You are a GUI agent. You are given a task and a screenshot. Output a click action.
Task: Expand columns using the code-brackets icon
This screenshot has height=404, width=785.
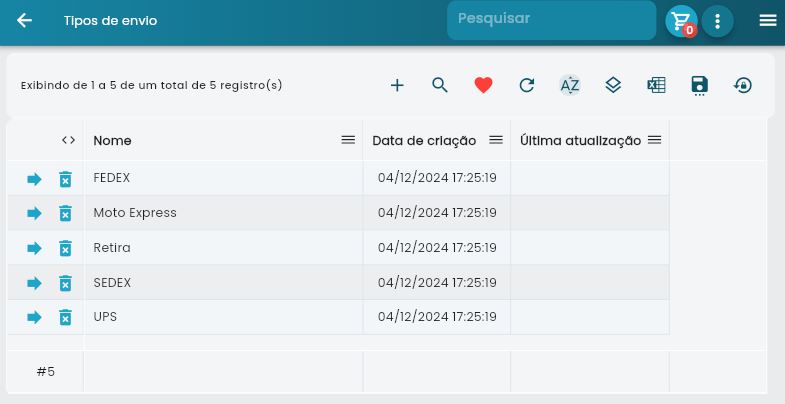pos(68,140)
